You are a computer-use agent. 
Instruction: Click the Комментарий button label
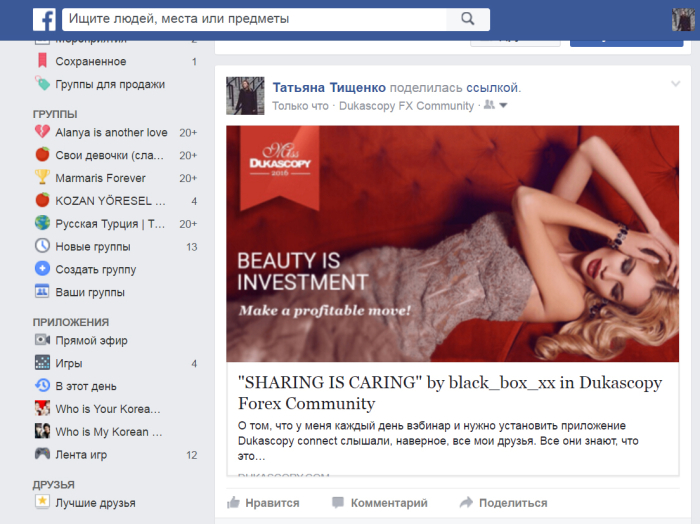(389, 503)
